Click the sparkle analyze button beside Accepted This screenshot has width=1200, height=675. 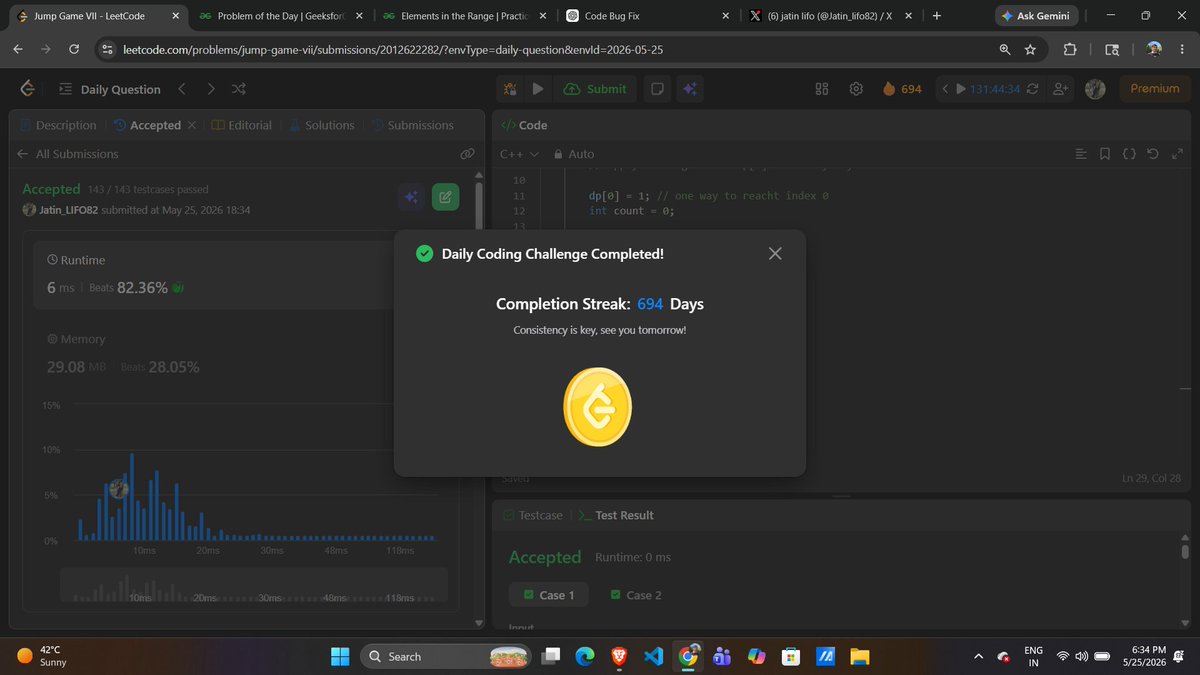pos(410,197)
